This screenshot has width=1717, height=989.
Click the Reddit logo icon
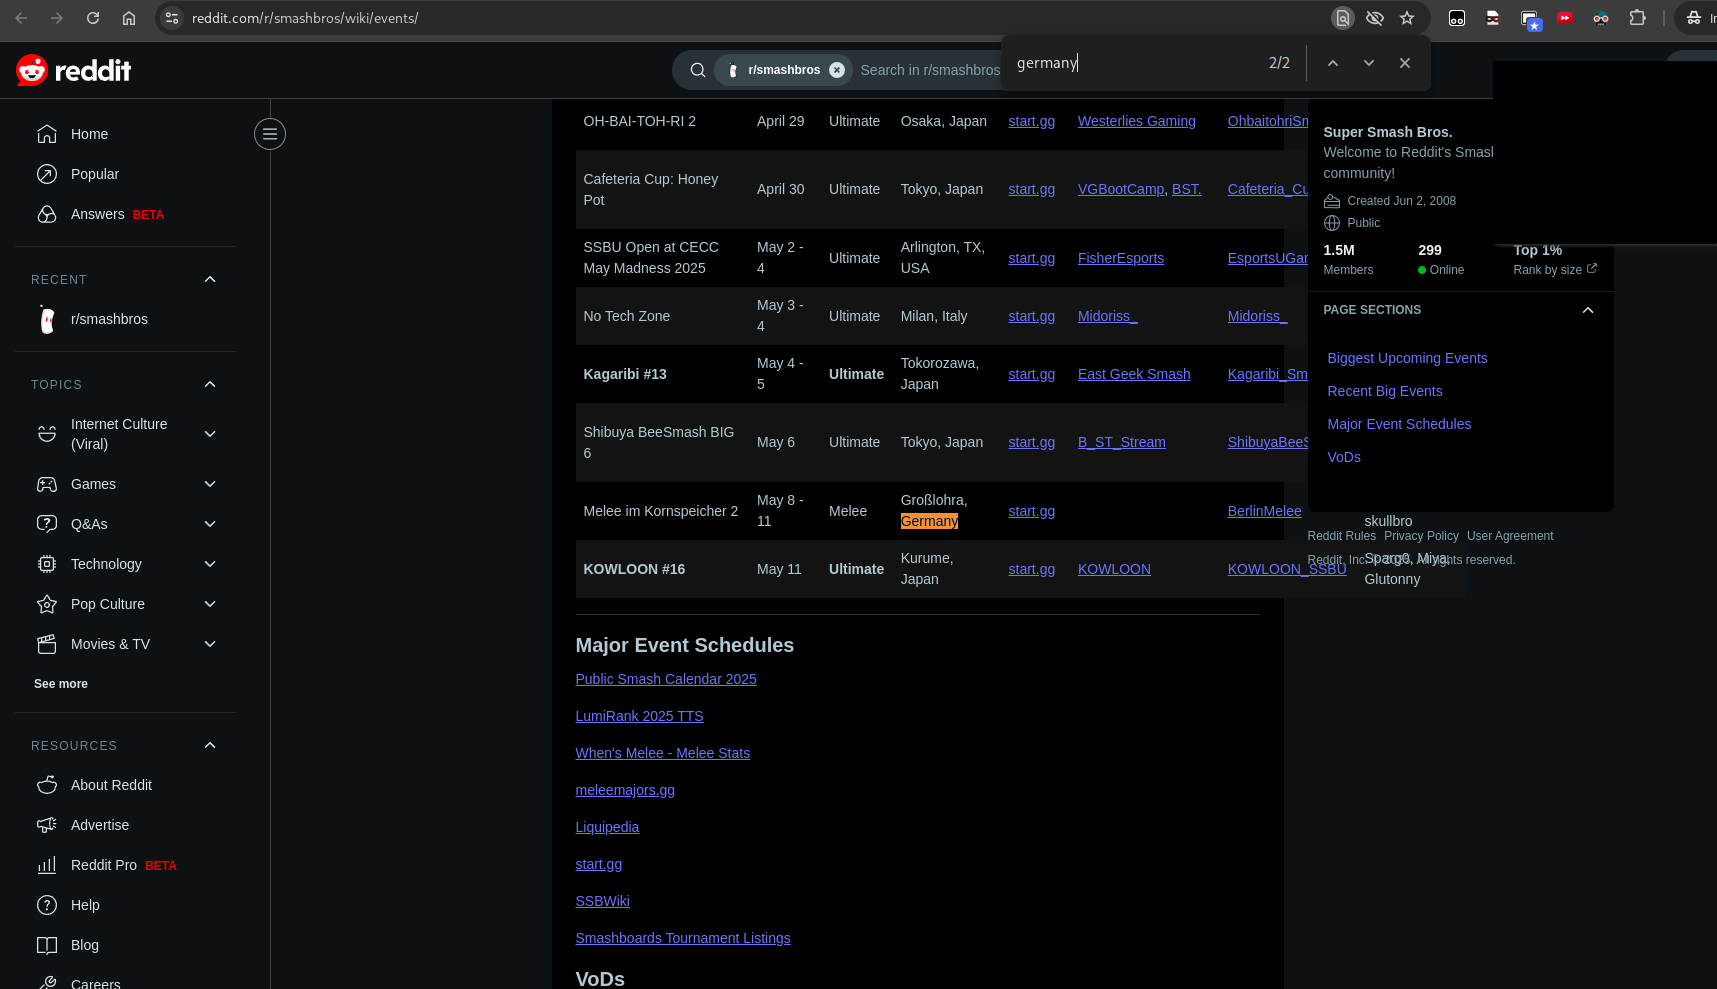(32, 70)
